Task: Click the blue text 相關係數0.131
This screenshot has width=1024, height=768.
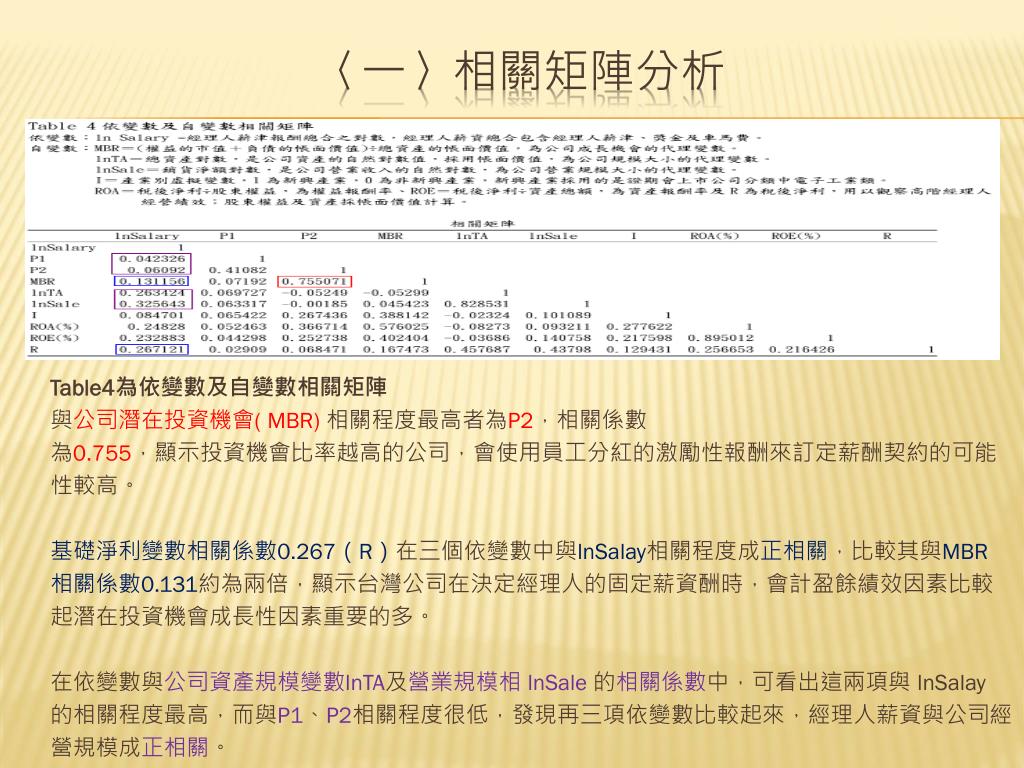Action: (124, 583)
